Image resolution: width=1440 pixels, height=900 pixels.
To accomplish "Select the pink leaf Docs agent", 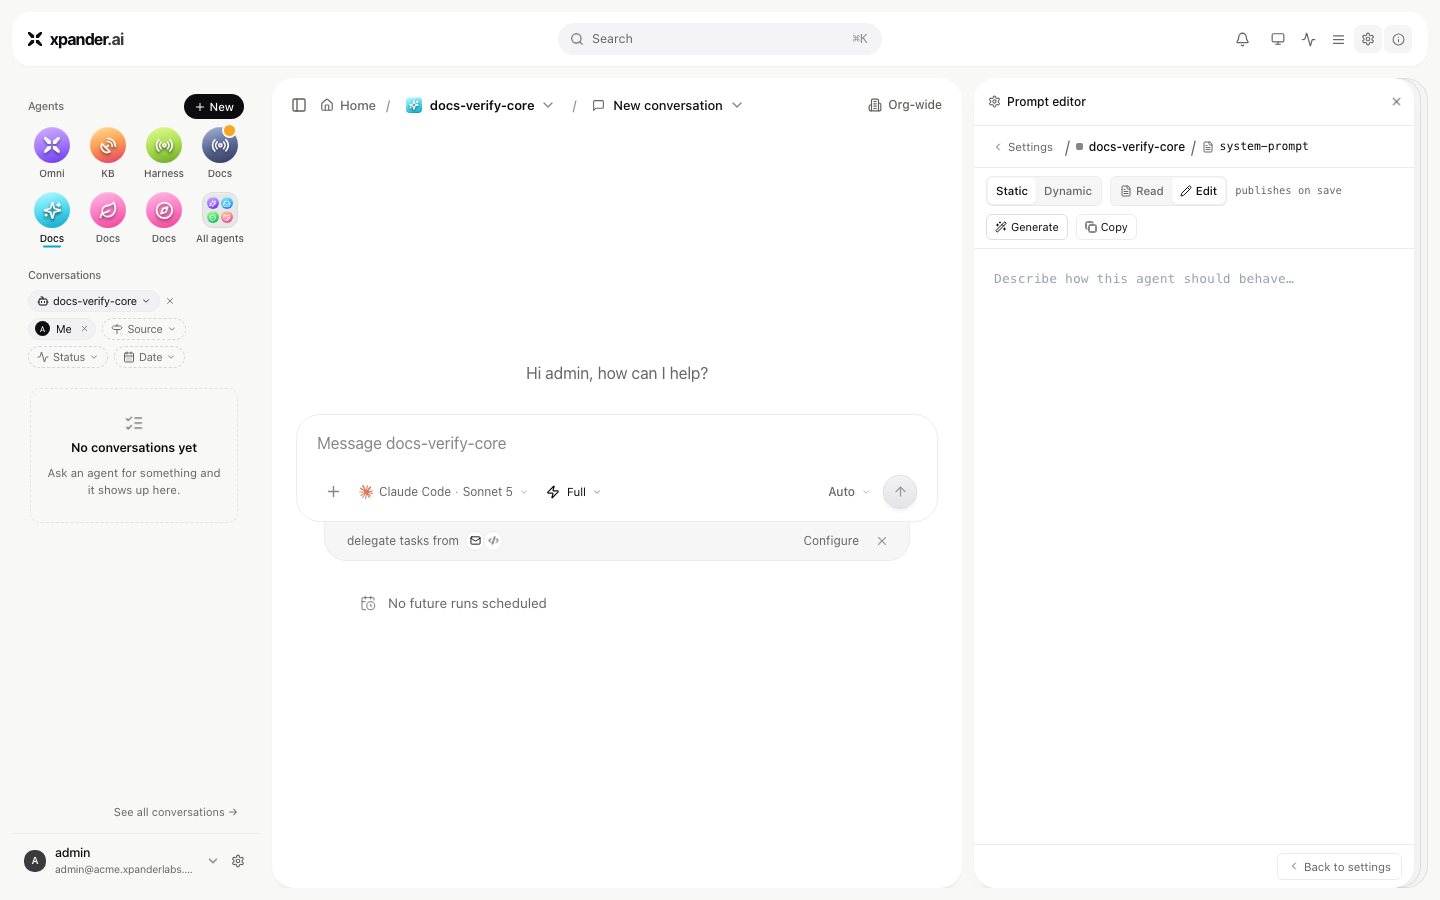I will pos(108,218).
